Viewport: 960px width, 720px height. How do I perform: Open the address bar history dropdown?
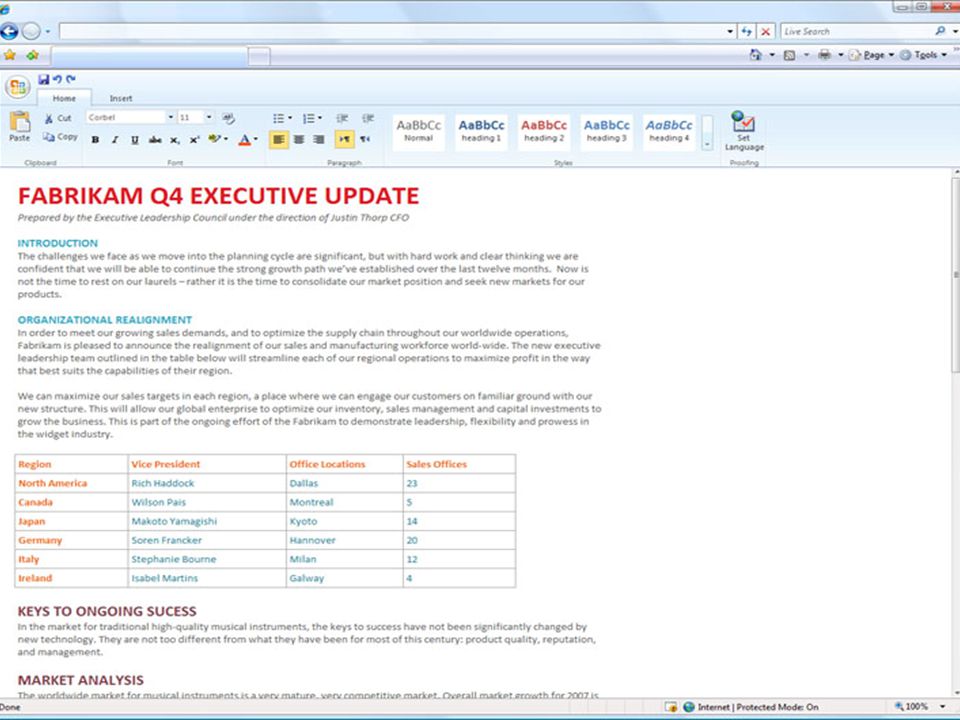pyautogui.click(x=730, y=31)
